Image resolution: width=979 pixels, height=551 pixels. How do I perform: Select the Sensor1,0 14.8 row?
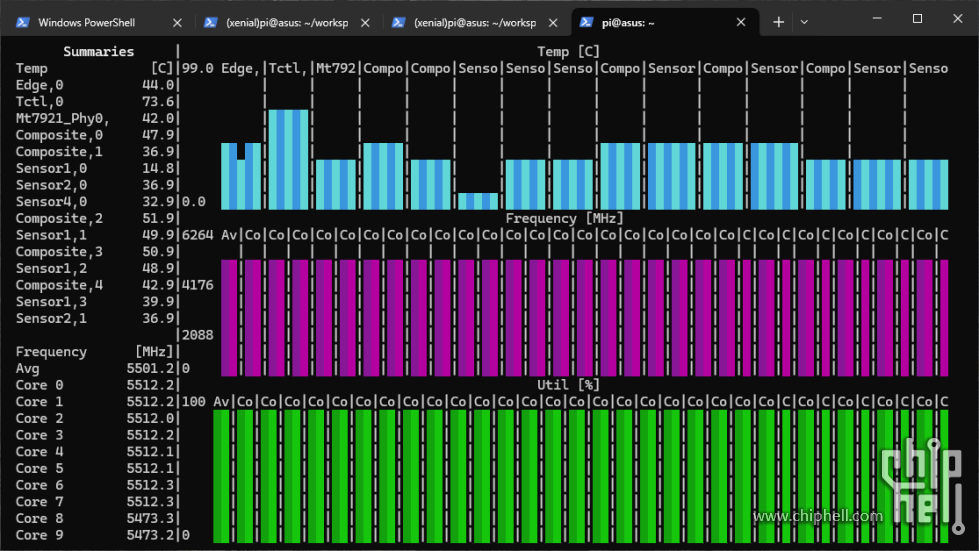[95, 168]
